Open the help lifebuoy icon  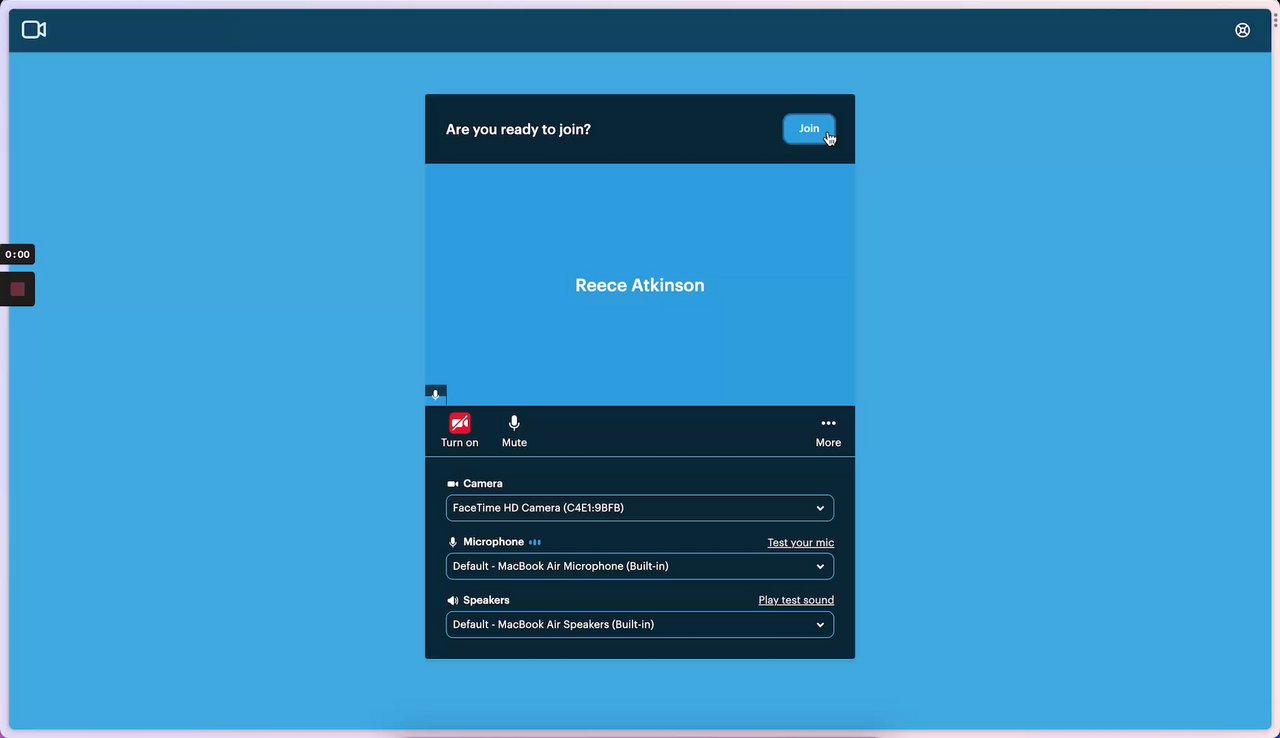coord(1242,30)
